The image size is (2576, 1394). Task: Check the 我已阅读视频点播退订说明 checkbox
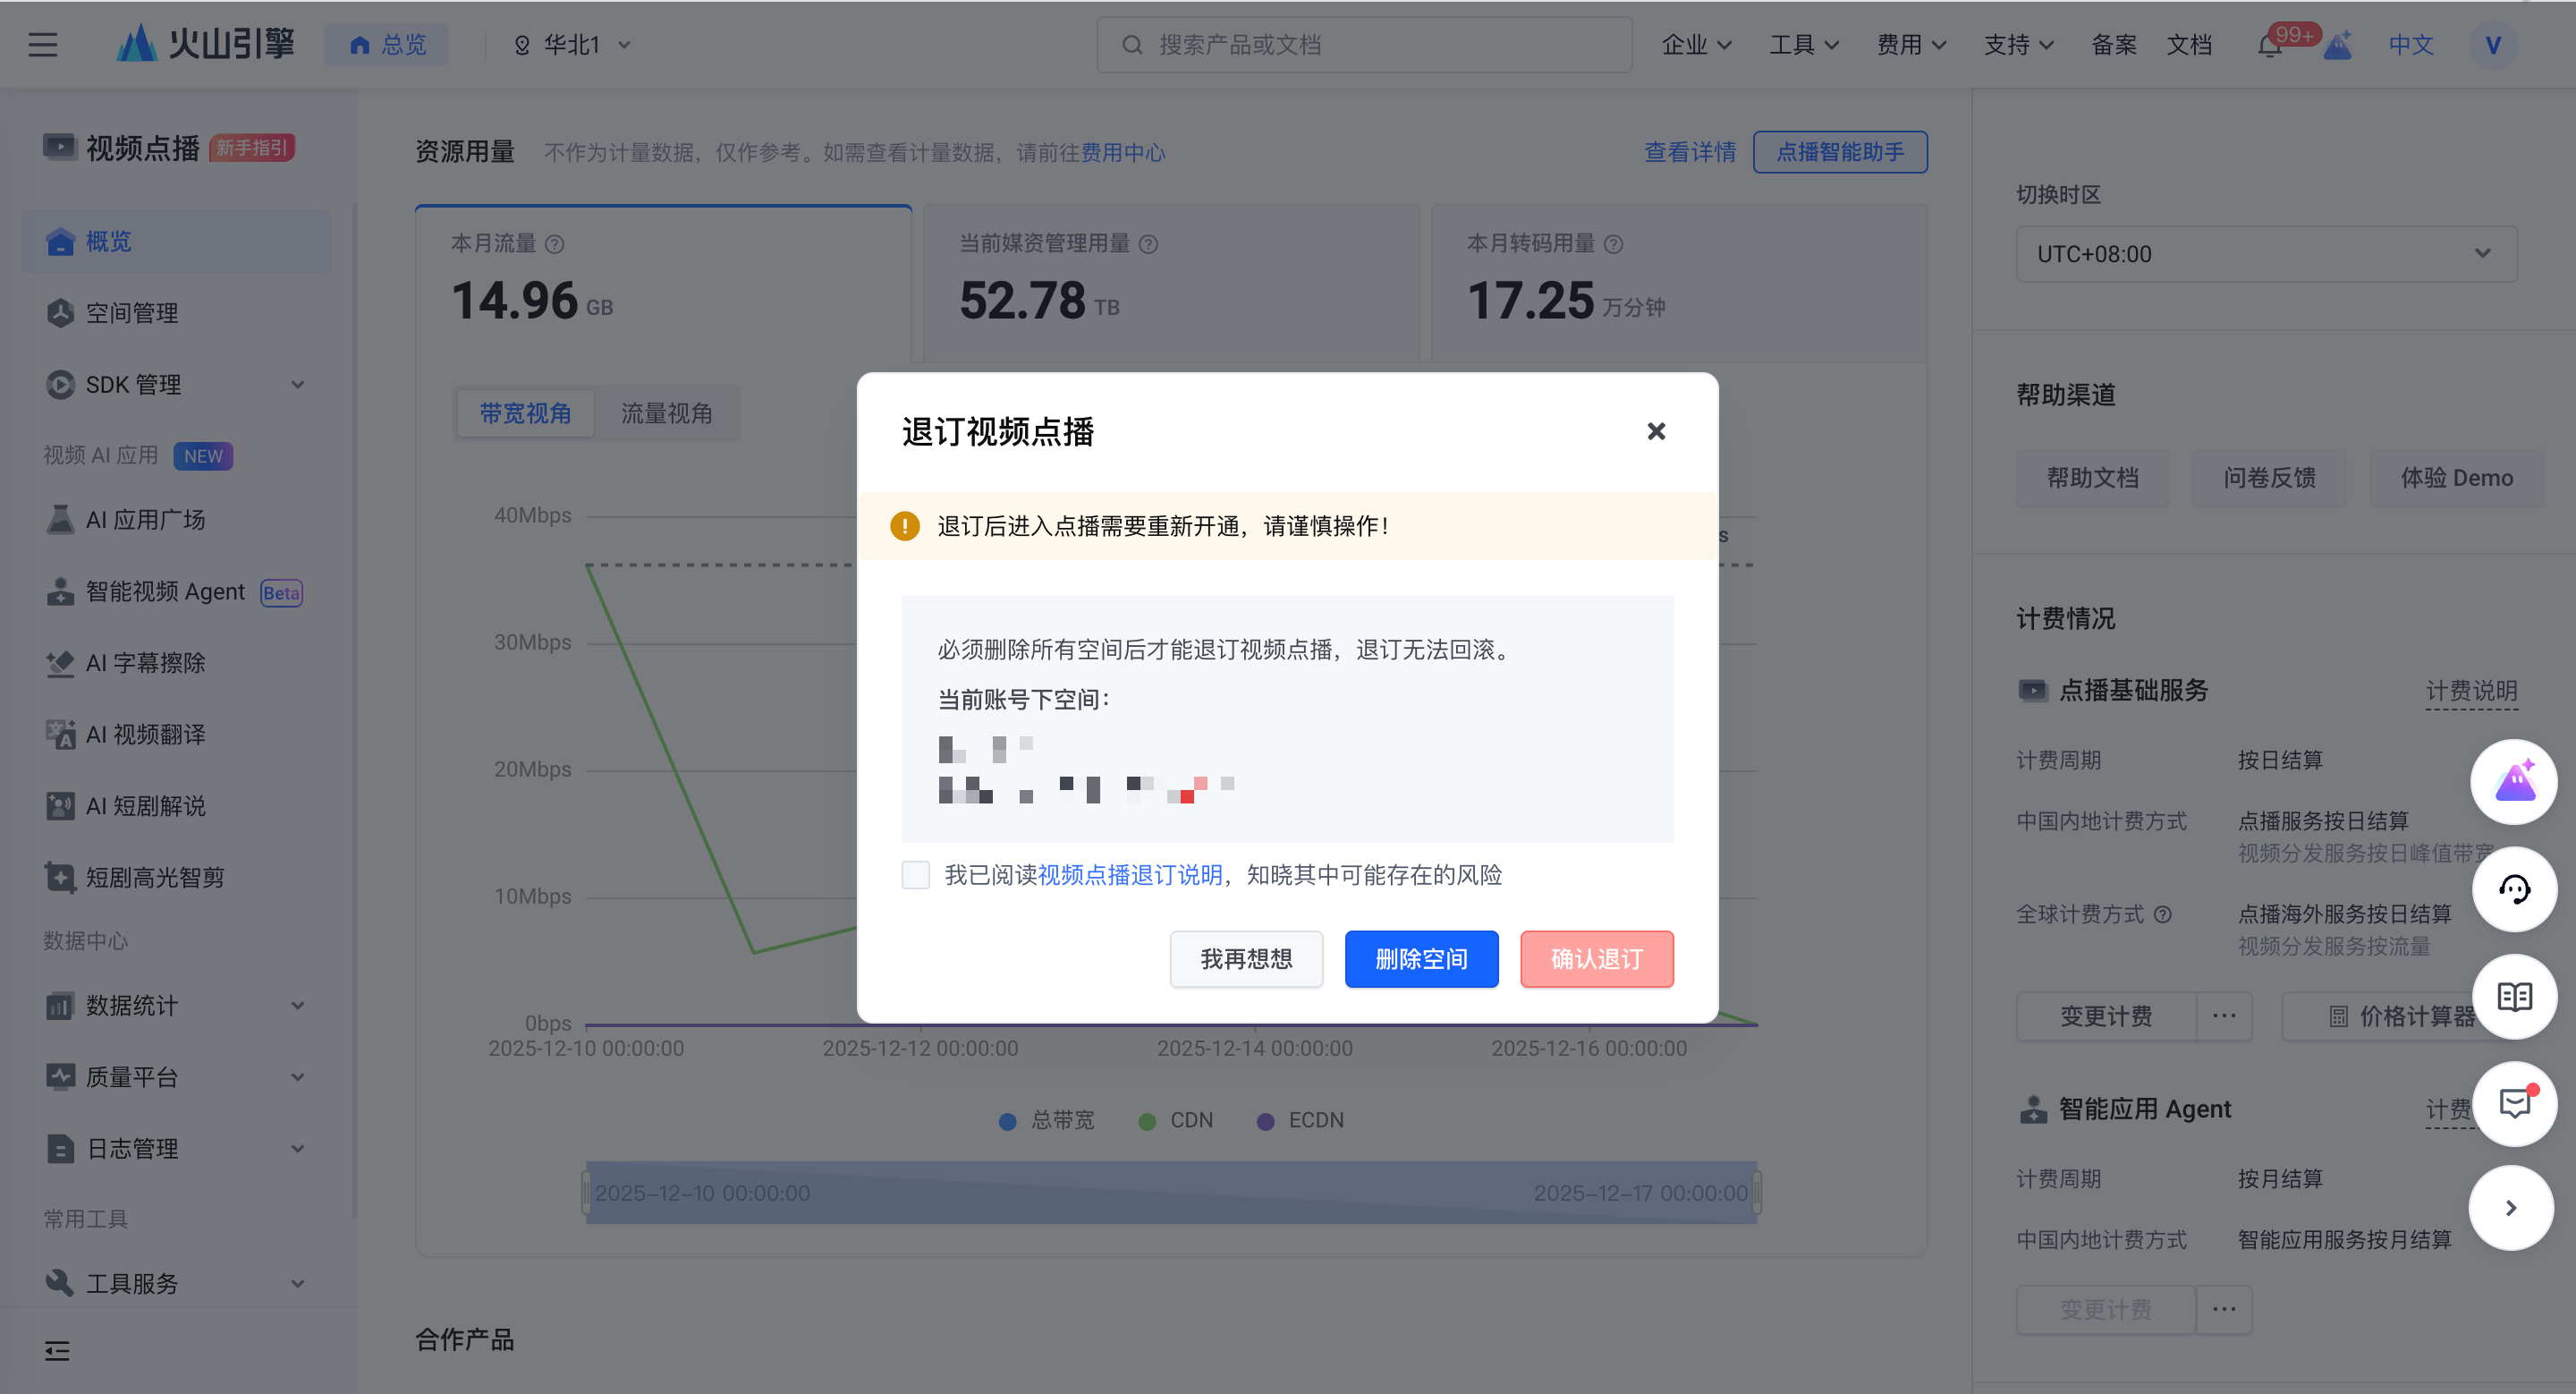pyautogui.click(x=915, y=875)
